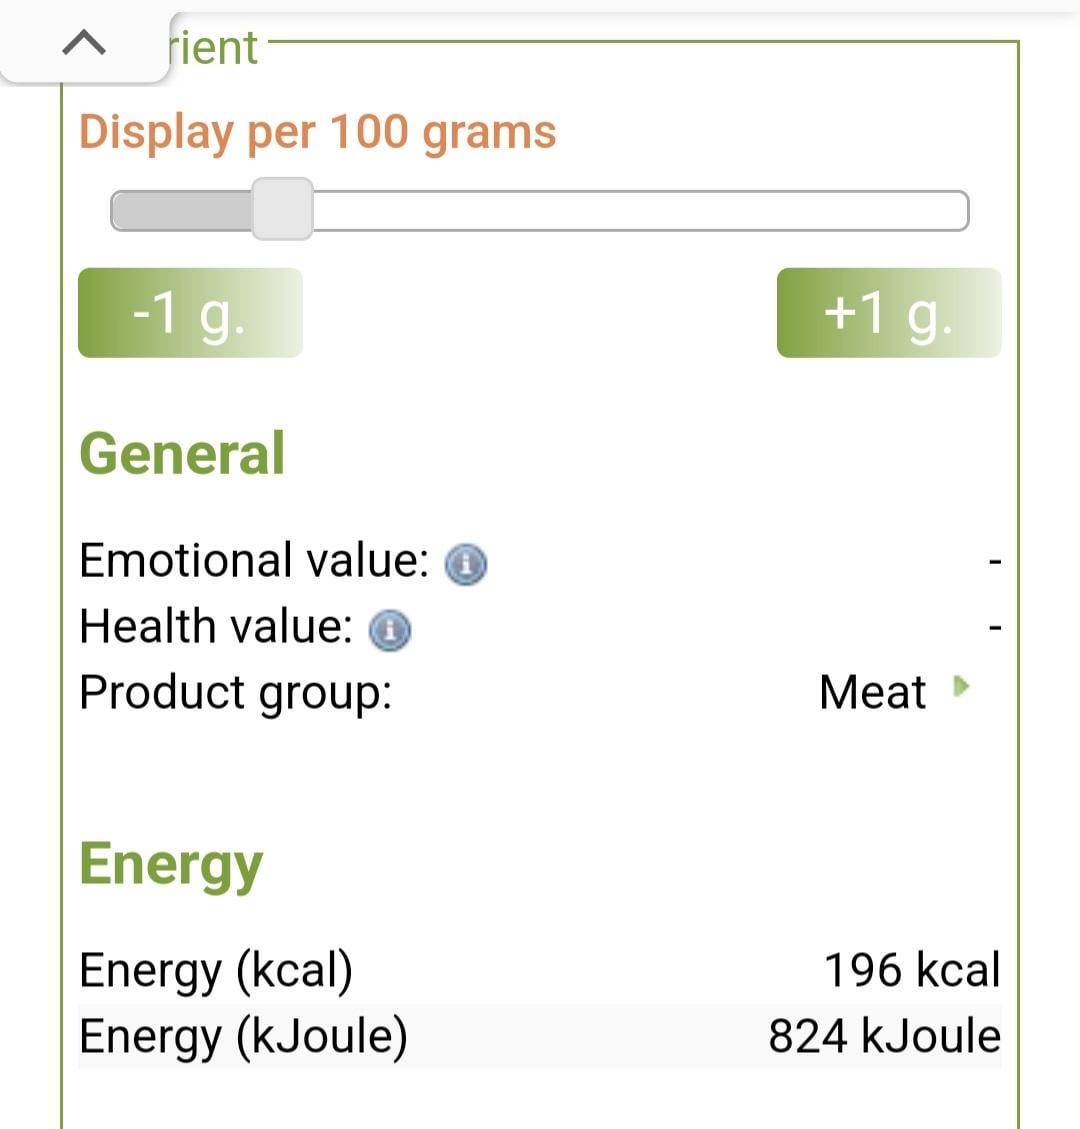Click the General section heading
The width and height of the screenshot is (1080, 1129).
182,454
